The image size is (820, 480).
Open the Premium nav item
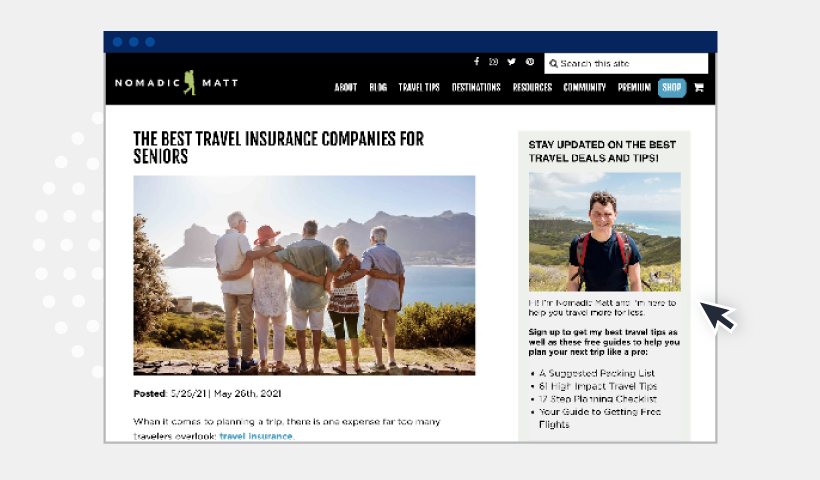tap(634, 87)
